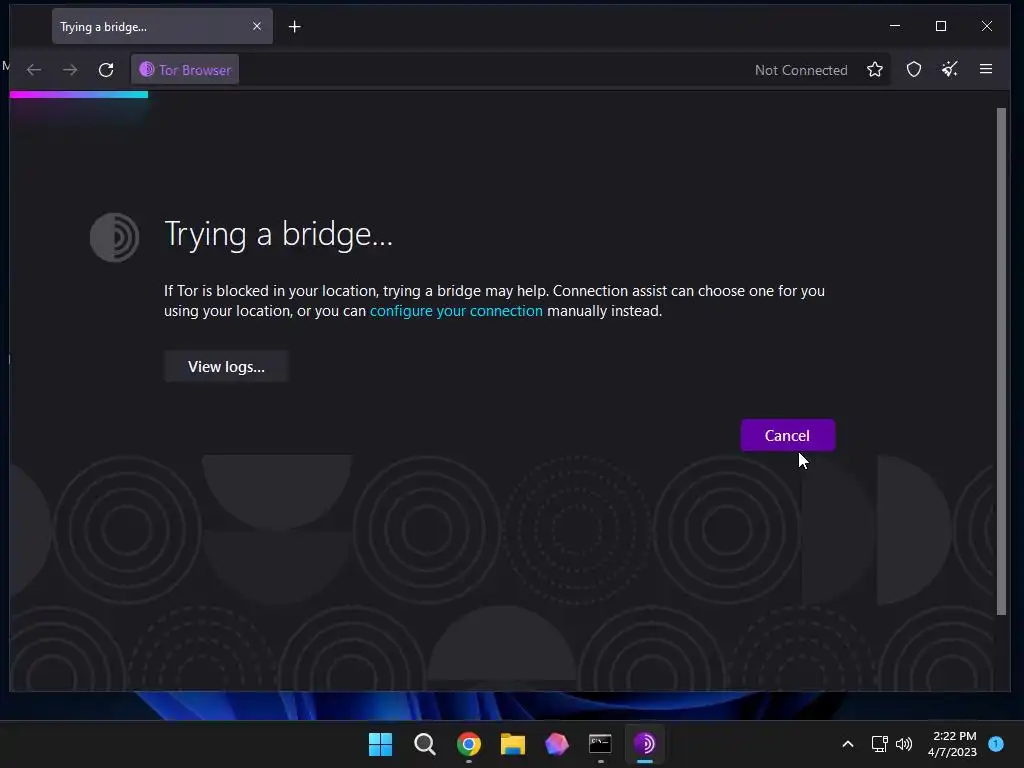Open network settings tray icon

pos(880,744)
